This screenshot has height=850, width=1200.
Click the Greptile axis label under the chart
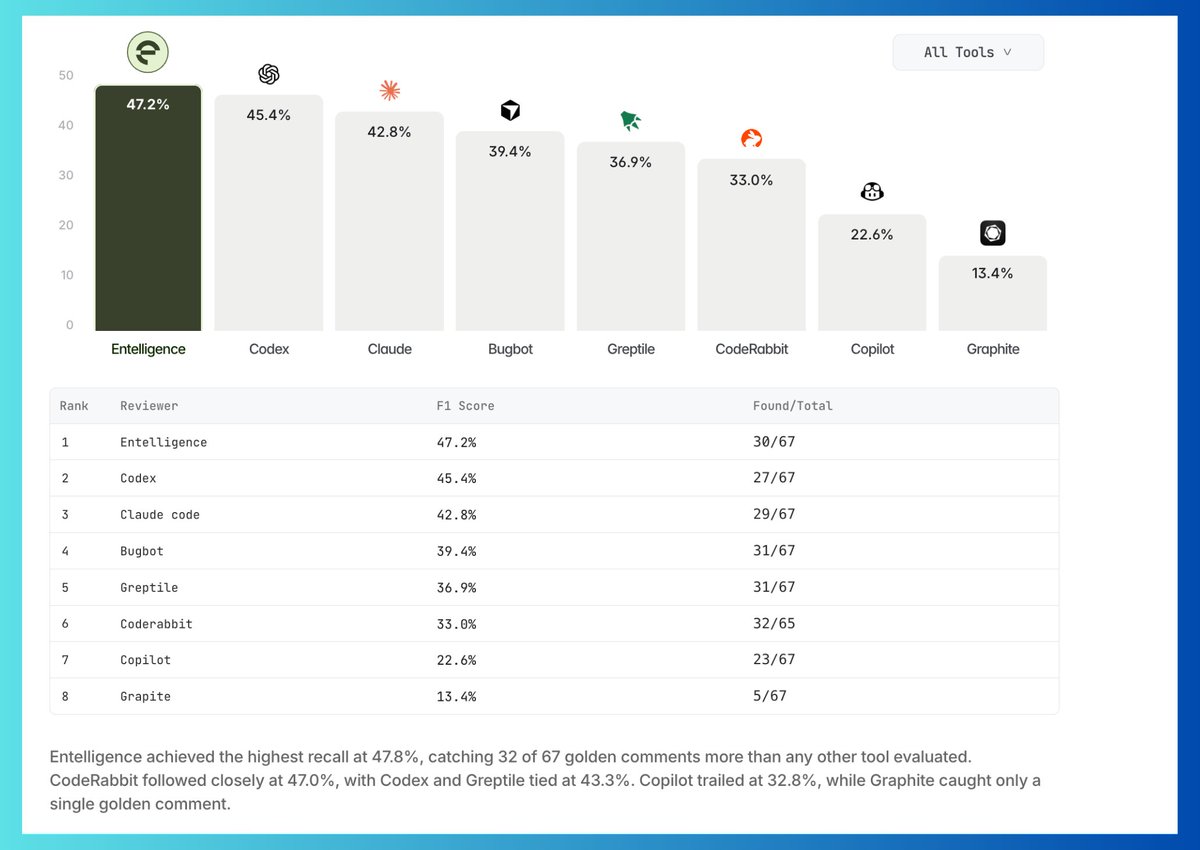pyautogui.click(x=631, y=349)
